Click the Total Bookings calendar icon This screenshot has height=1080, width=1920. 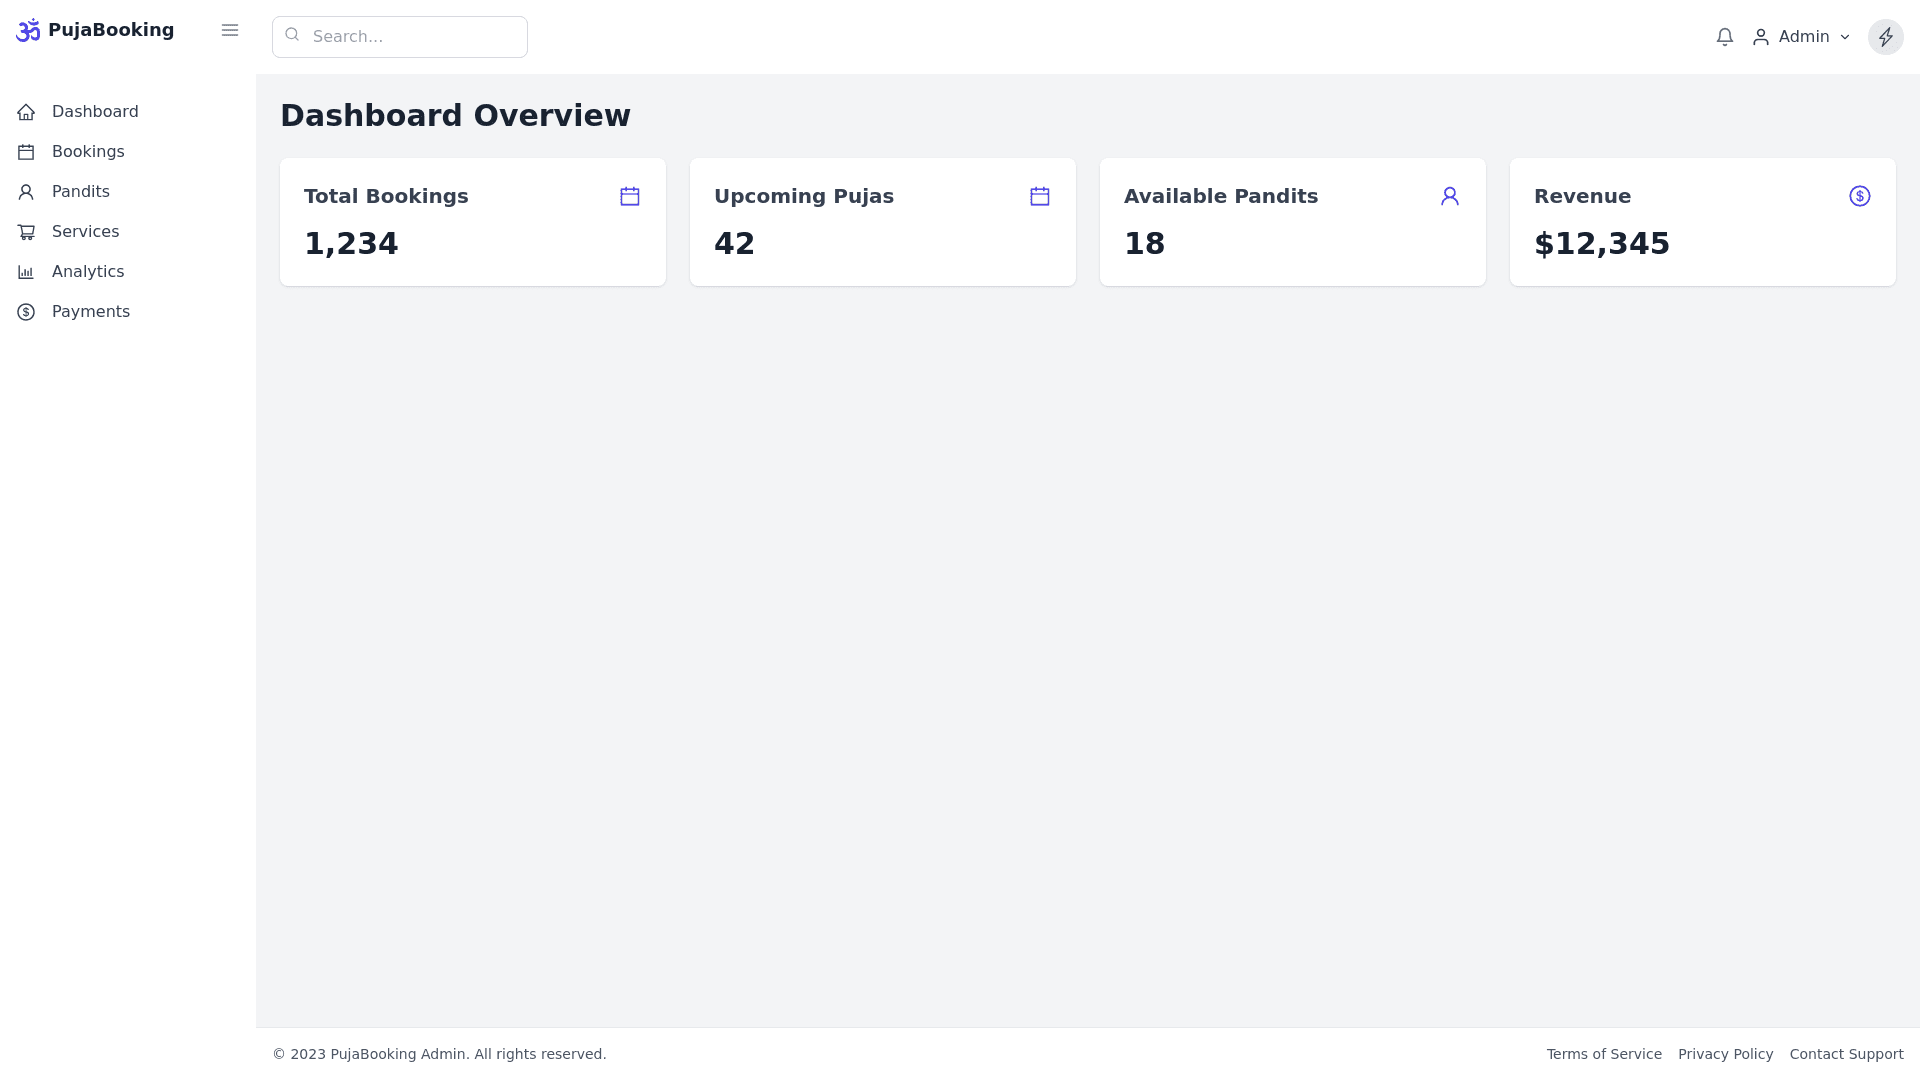point(630,196)
